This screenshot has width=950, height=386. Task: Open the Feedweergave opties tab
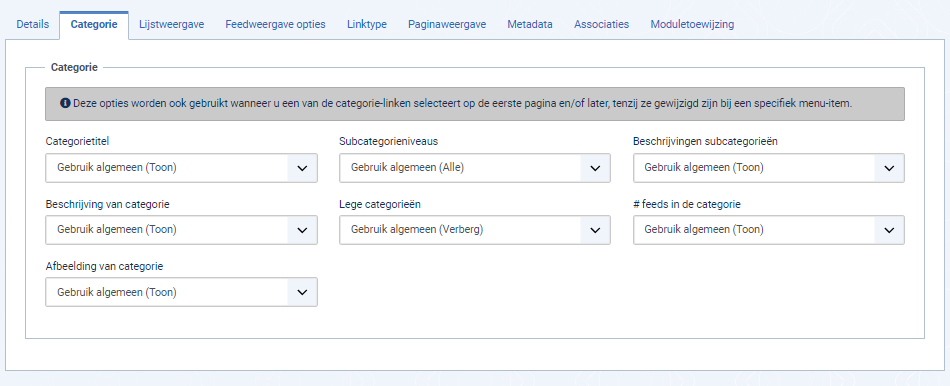[275, 24]
